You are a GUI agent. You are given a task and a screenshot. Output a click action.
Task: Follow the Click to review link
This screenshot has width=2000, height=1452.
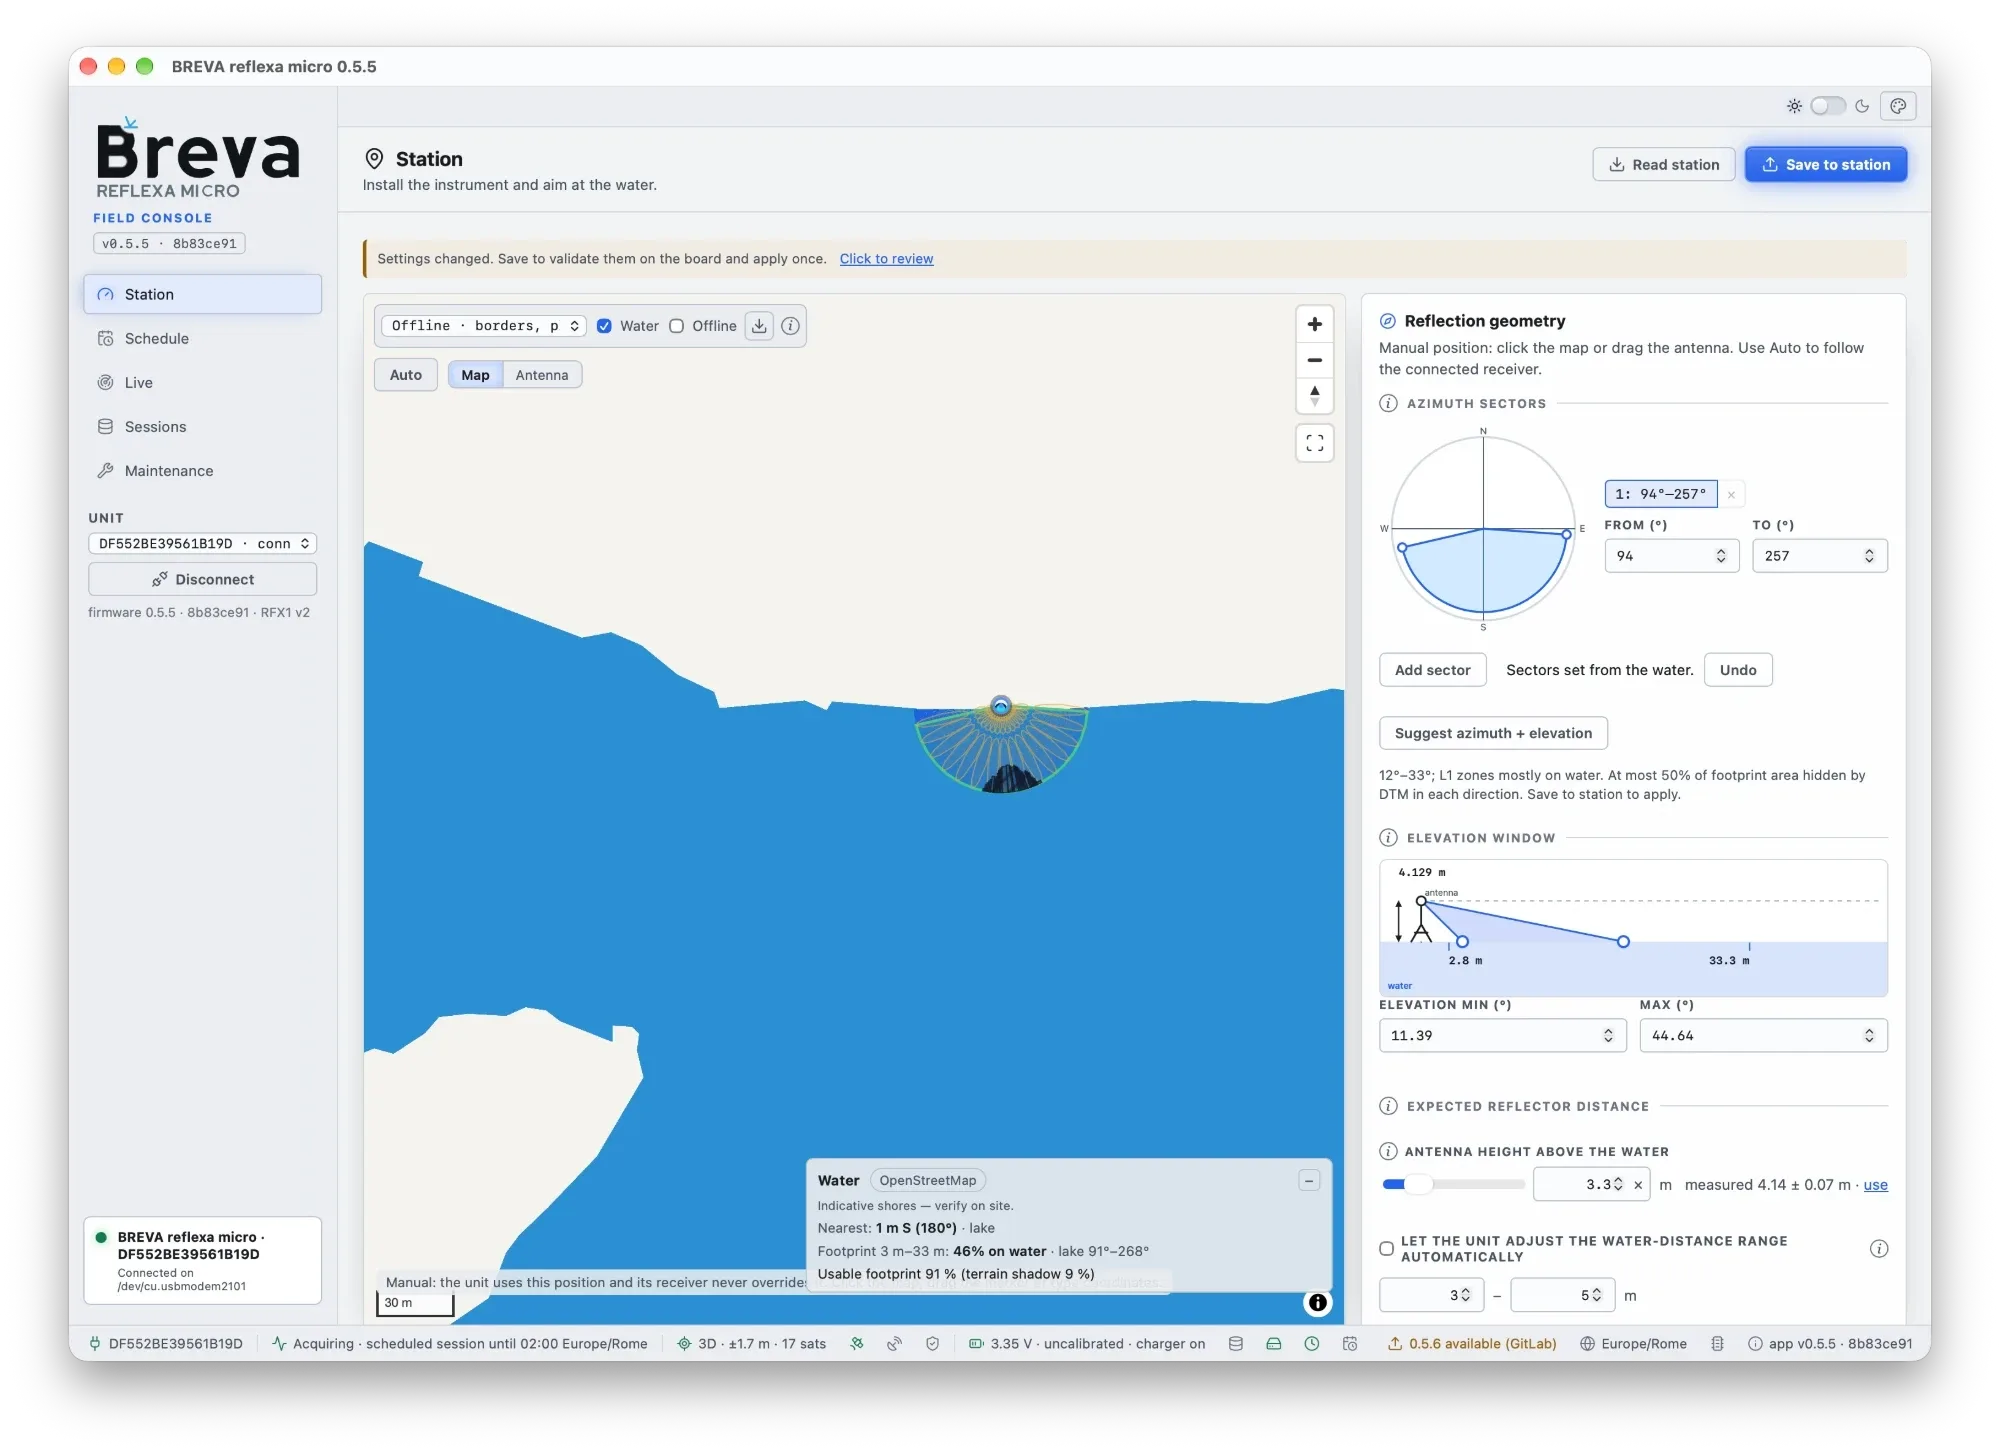[886, 259]
